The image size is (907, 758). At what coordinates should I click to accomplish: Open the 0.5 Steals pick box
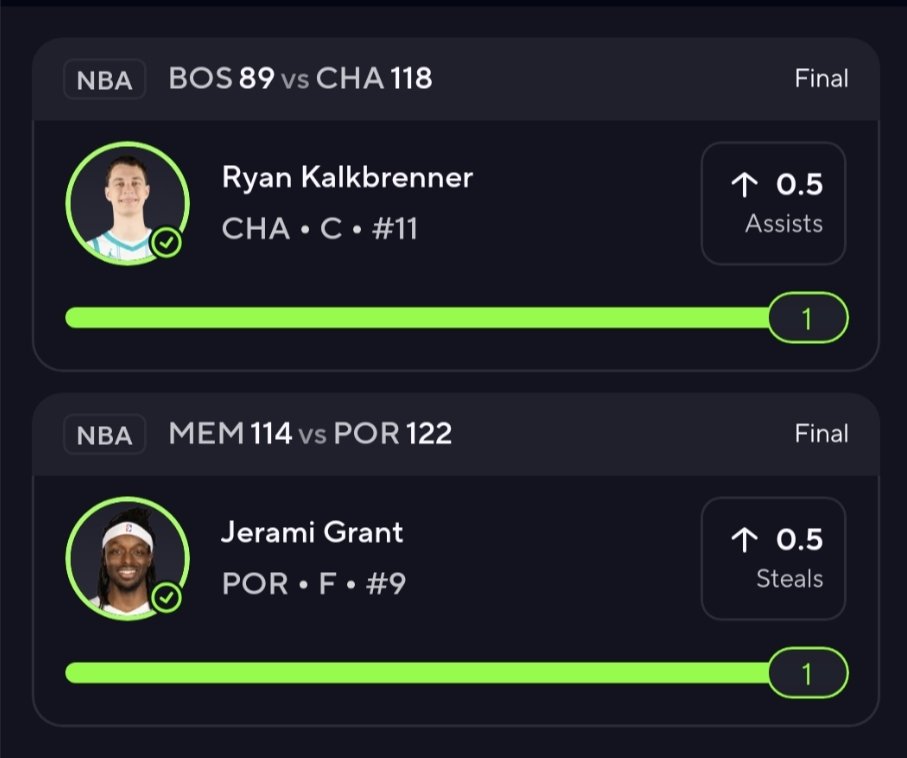click(x=773, y=559)
